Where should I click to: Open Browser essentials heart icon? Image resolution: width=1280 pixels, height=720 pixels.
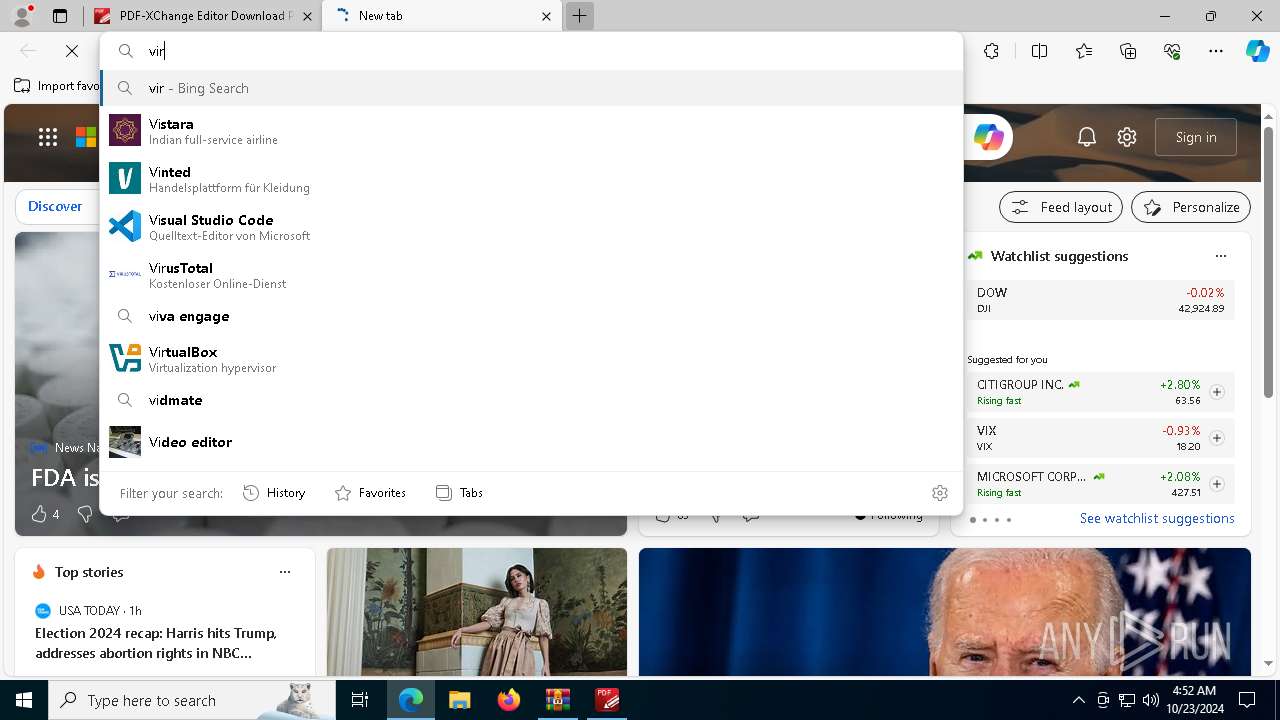click(1172, 51)
